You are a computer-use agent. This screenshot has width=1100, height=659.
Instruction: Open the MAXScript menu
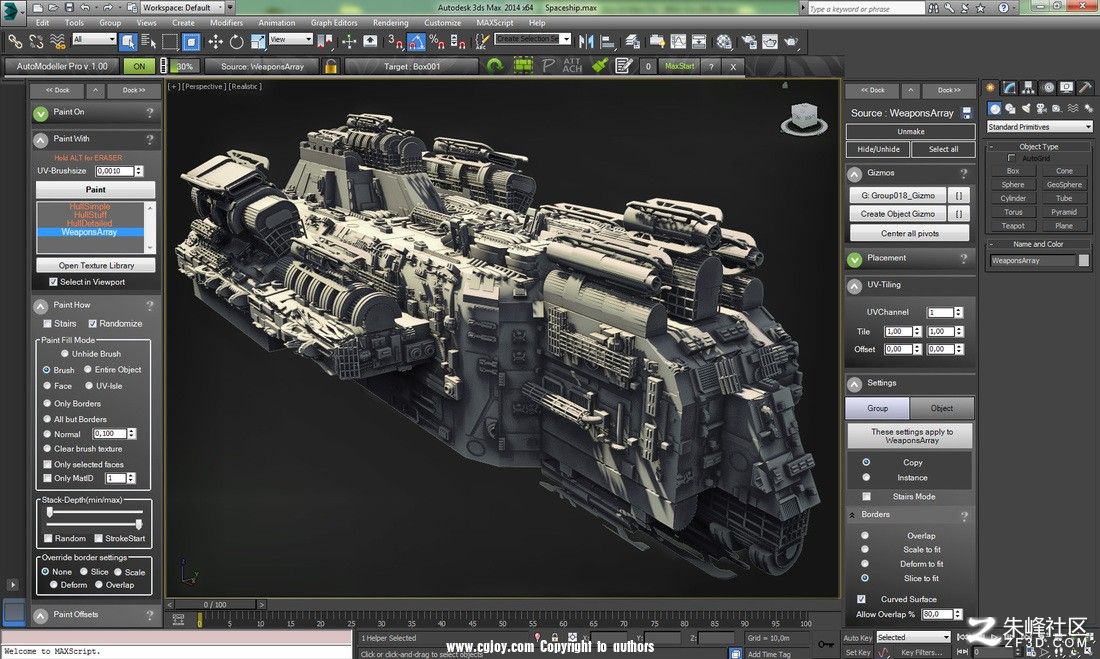point(495,22)
